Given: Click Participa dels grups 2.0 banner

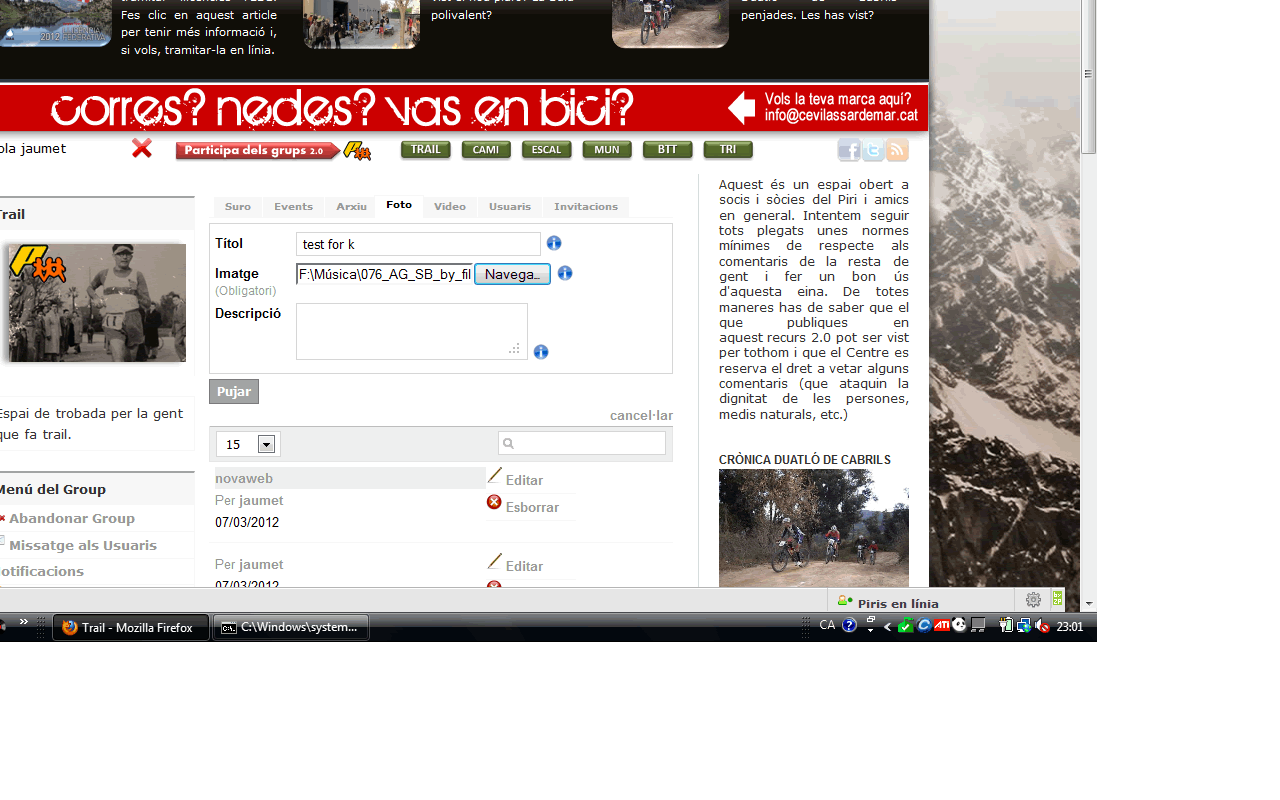Looking at the screenshot, I should point(259,151).
